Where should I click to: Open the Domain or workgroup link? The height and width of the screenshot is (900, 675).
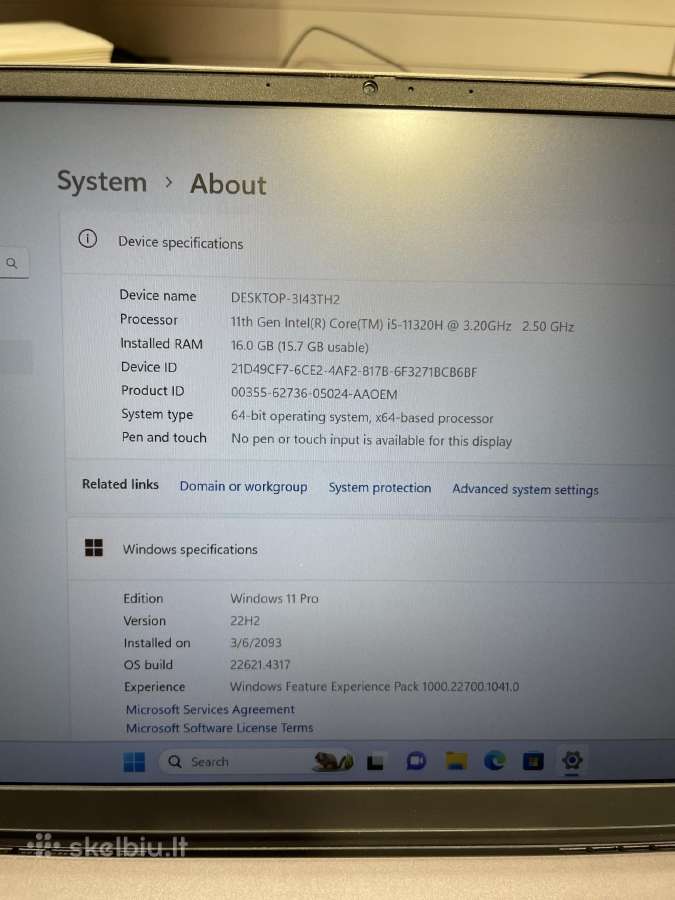click(x=243, y=486)
